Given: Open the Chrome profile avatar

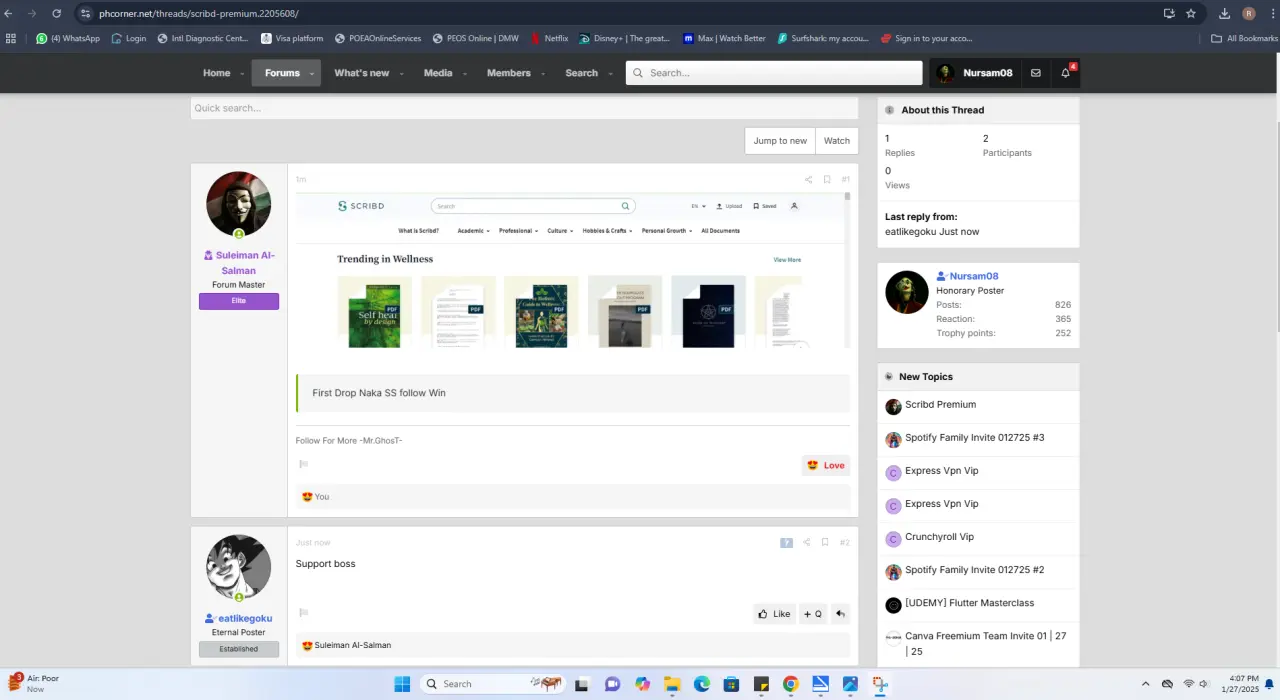Looking at the screenshot, I should pos(1249,13).
